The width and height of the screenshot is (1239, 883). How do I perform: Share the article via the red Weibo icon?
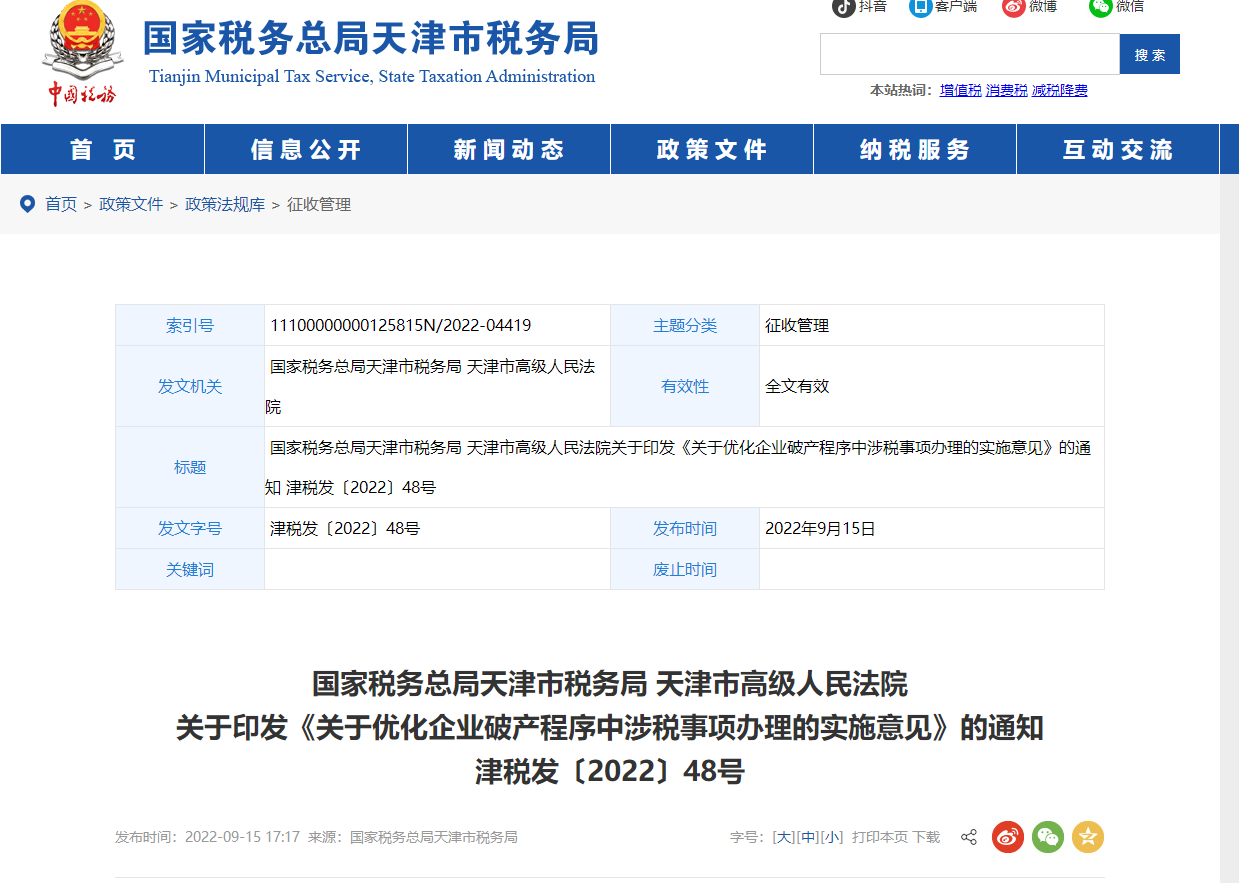click(x=1007, y=837)
